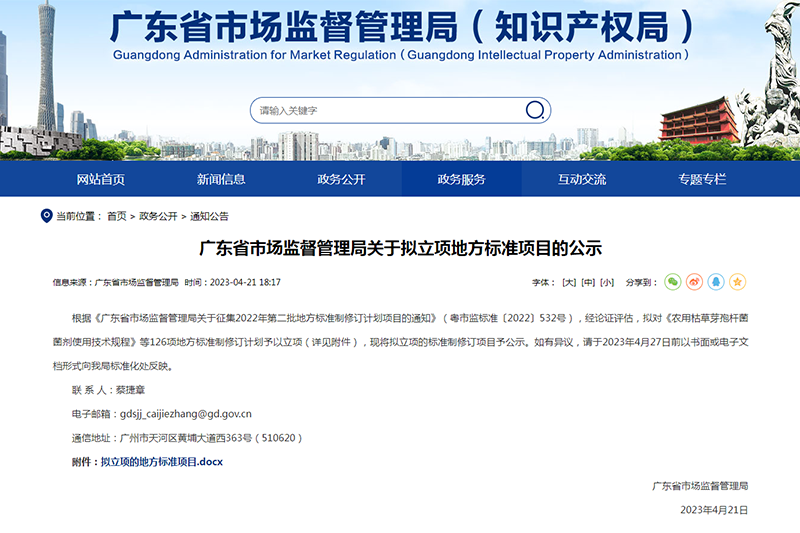The height and width of the screenshot is (533, 800).
Task: Open 网站首页 navigation tab
Action: click(x=101, y=179)
